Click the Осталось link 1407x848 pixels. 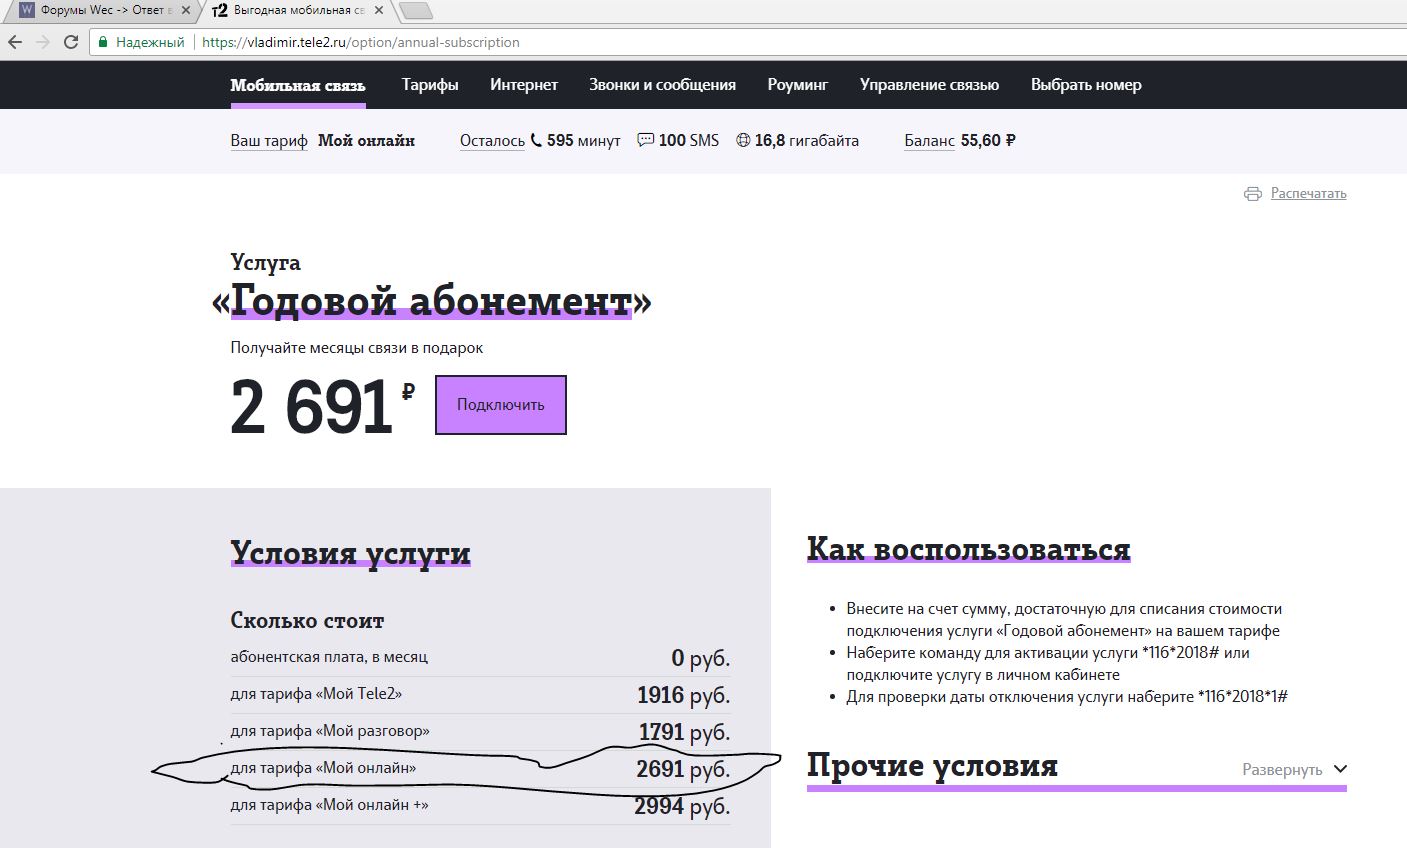tap(492, 141)
